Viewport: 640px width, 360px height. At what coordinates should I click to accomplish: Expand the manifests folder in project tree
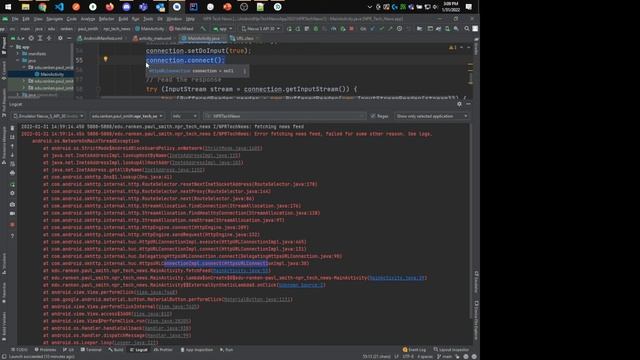coord(18,53)
